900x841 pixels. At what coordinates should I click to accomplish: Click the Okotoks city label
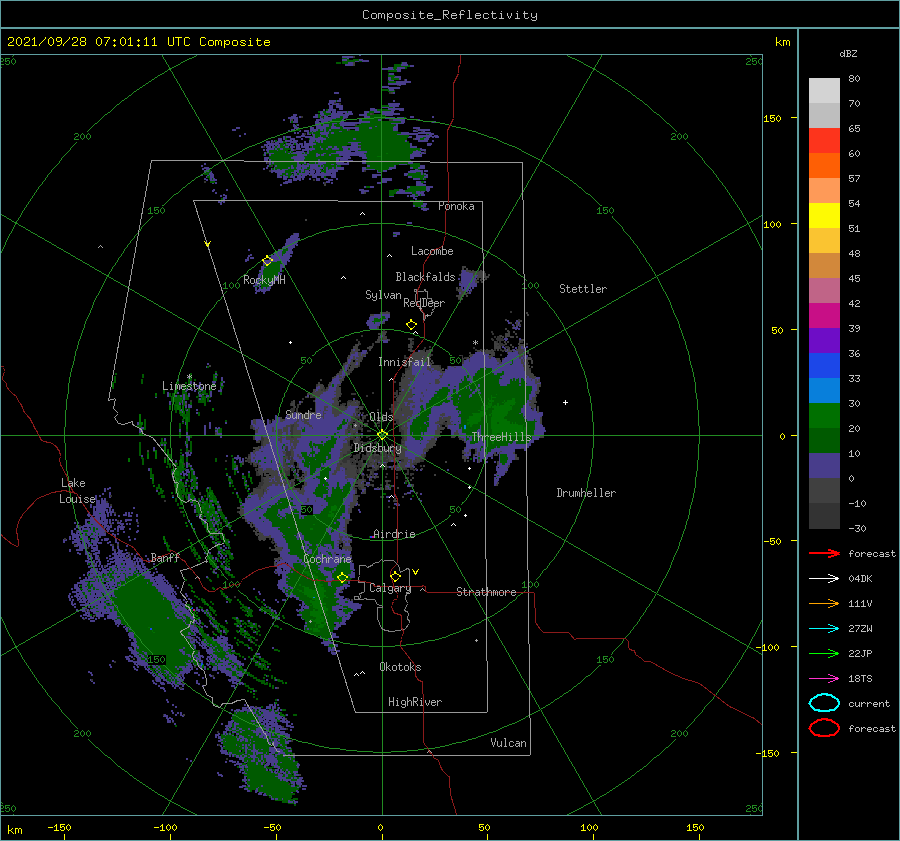[400, 667]
